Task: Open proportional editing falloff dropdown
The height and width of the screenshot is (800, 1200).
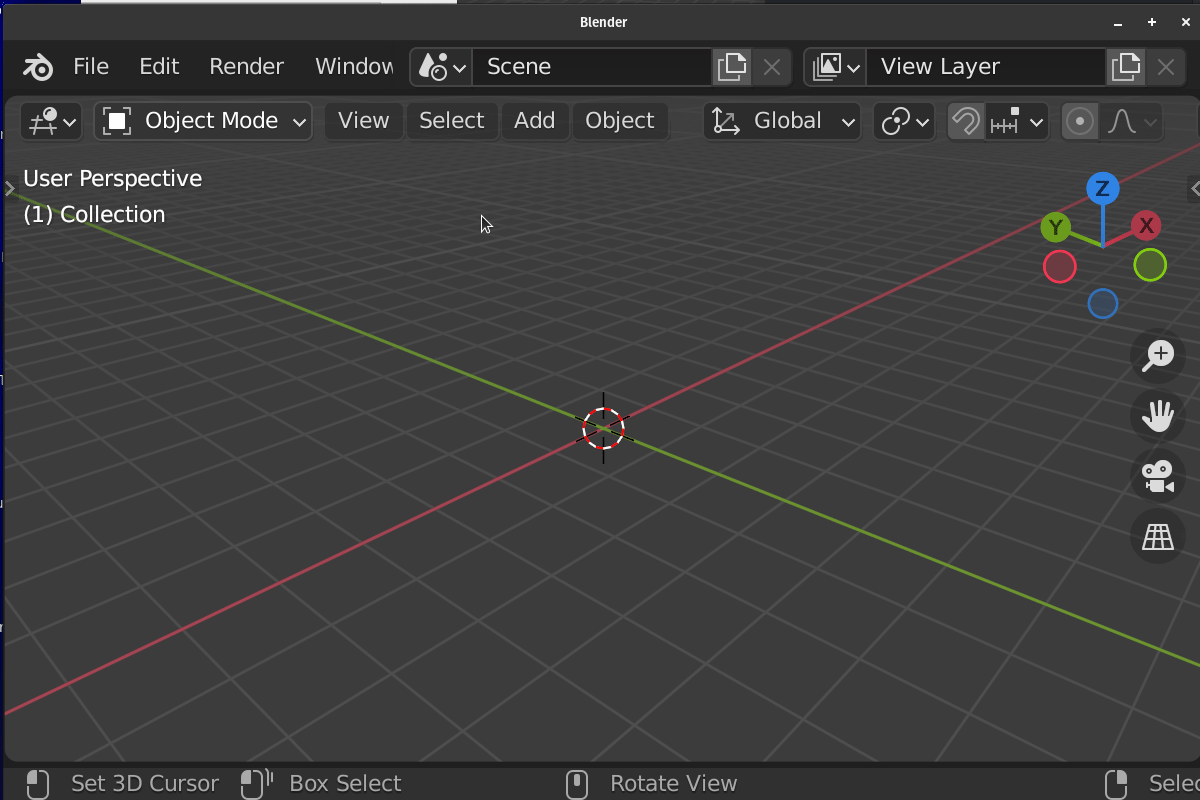Action: (x=1131, y=121)
